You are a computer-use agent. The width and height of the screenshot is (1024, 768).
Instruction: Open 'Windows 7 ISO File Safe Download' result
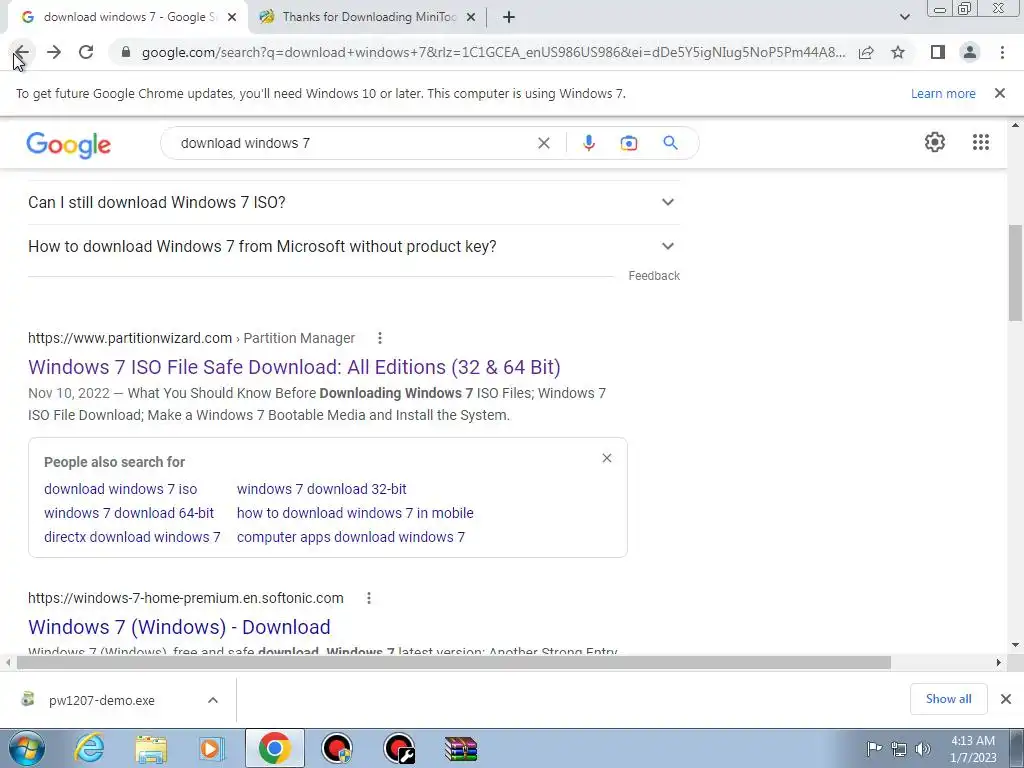(x=294, y=367)
